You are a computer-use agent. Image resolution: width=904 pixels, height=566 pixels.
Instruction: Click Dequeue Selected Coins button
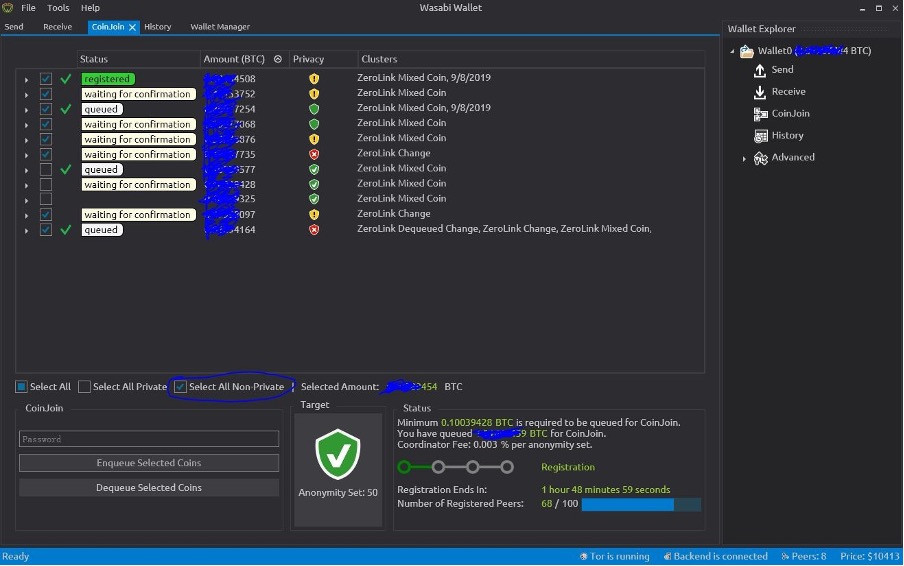(x=149, y=488)
